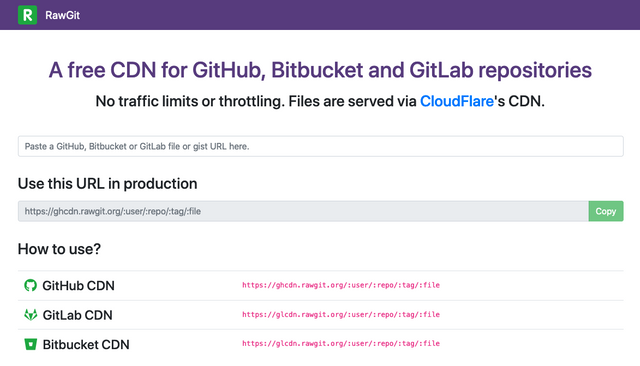This screenshot has width=640, height=366.
Task: Click the 'No traffic limits' subtitle text
Action: (320, 101)
